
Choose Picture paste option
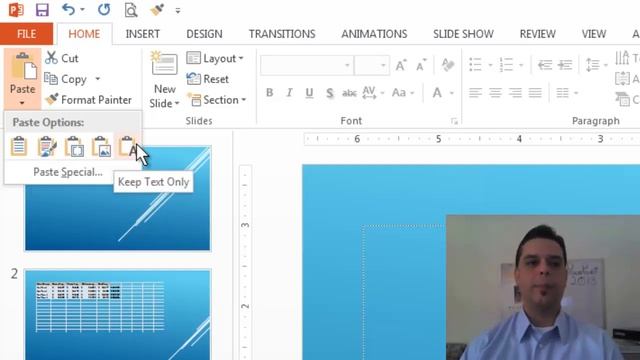pyautogui.click(x=101, y=146)
